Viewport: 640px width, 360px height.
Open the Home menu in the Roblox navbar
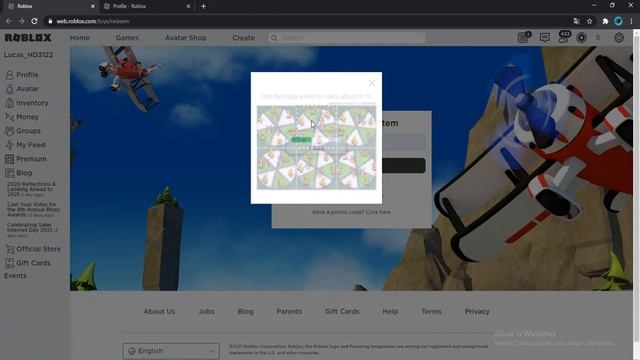80,38
